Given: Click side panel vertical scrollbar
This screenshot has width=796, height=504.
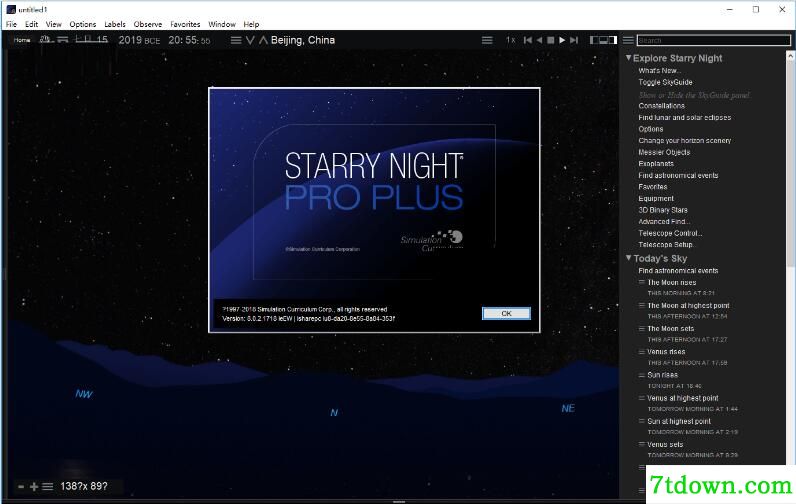Looking at the screenshot, I should (x=790, y=162).
